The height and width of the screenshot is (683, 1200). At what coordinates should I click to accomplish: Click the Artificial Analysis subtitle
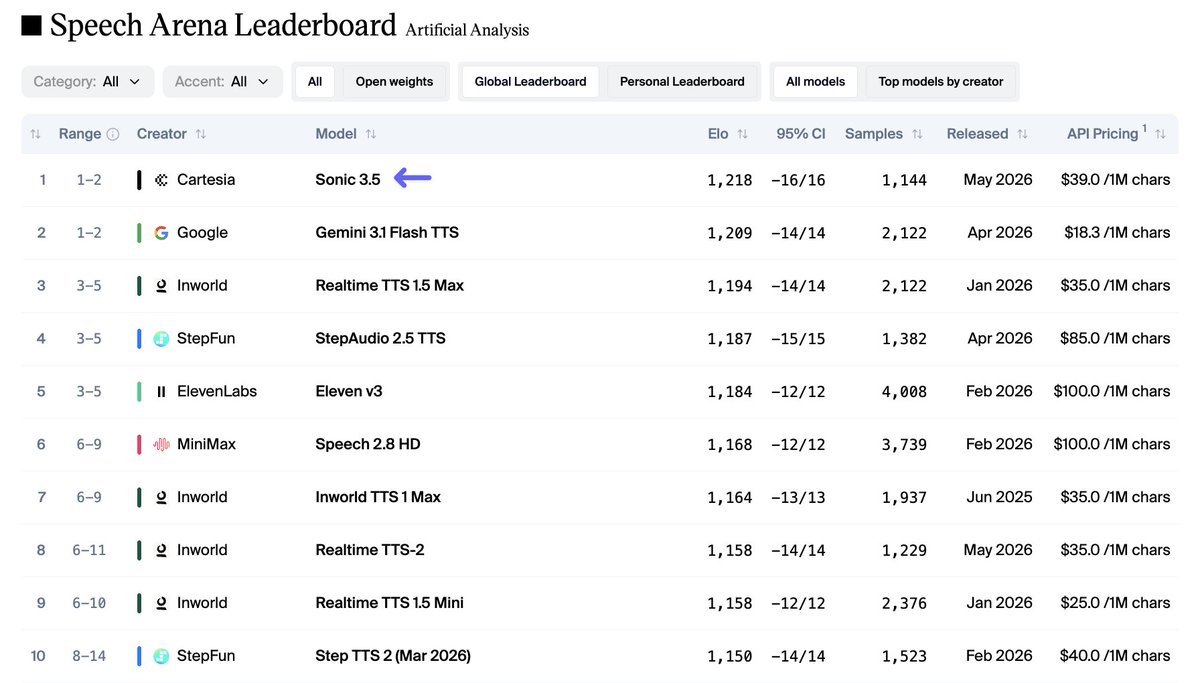(x=467, y=30)
